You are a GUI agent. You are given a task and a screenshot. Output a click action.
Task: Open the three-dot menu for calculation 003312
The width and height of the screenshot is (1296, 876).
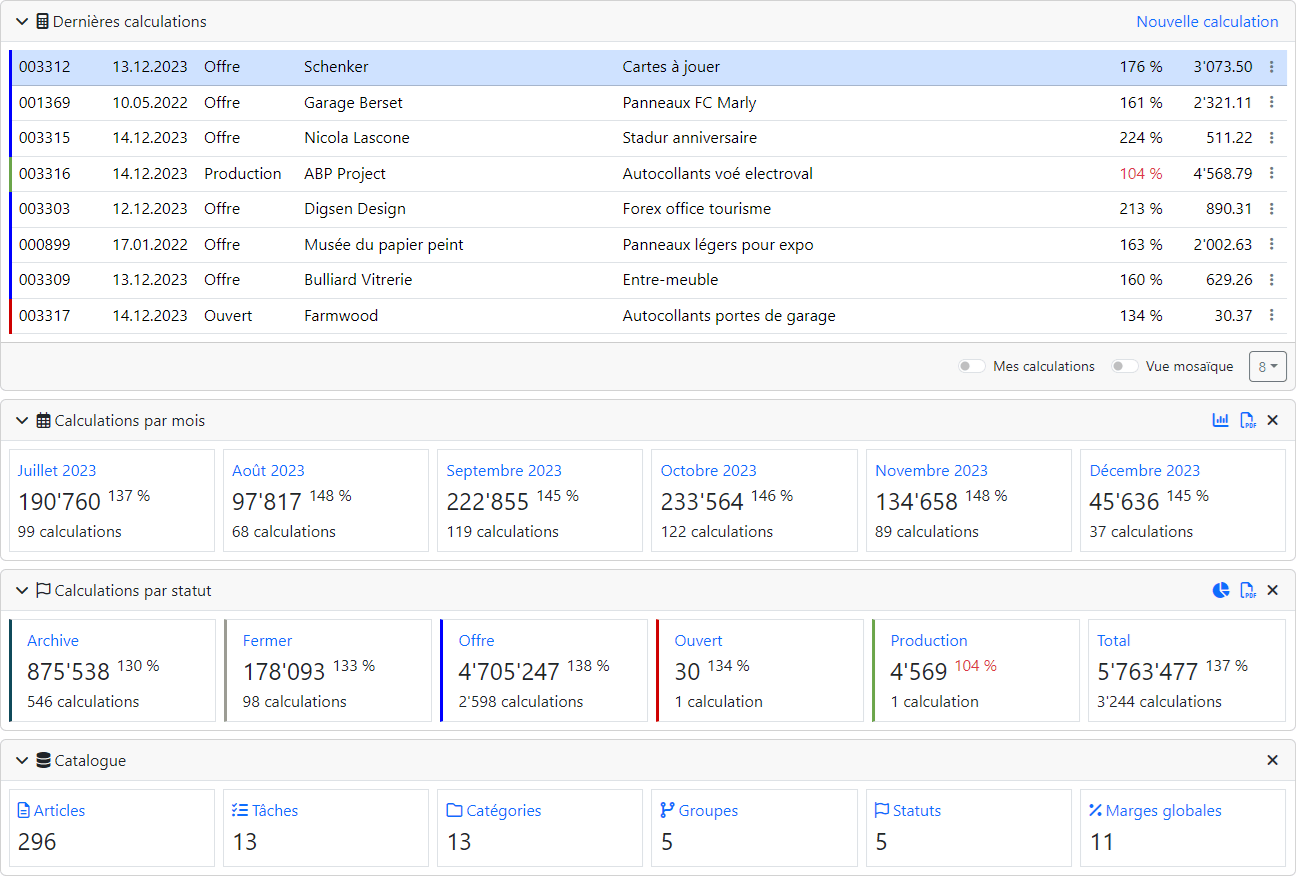(x=1271, y=67)
